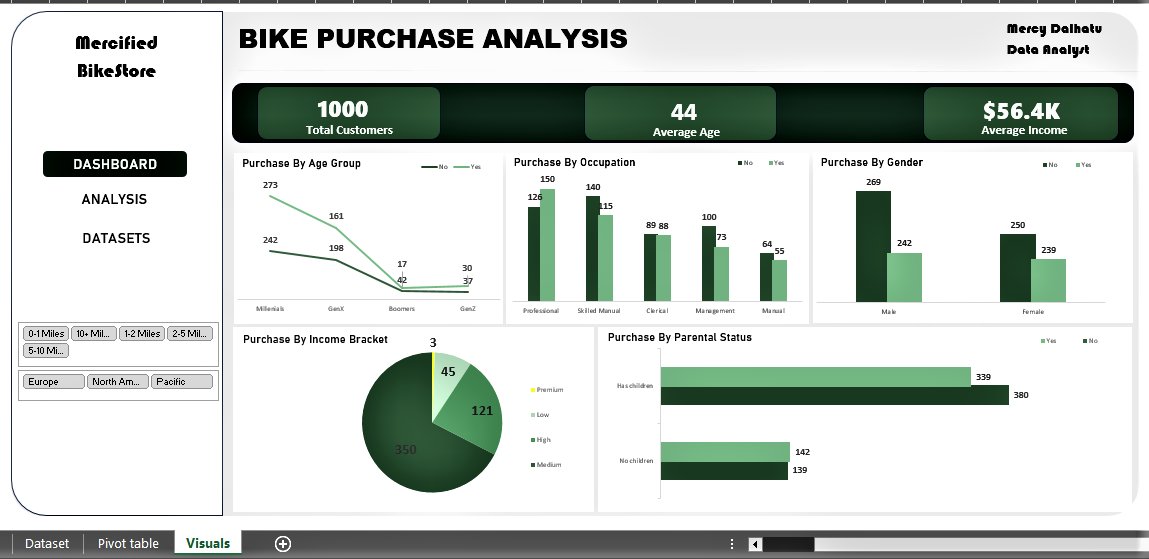The height and width of the screenshot is (559, 1149).
Task: Select the Mercy Dalhatu author text
Action: pos(1054,29)
